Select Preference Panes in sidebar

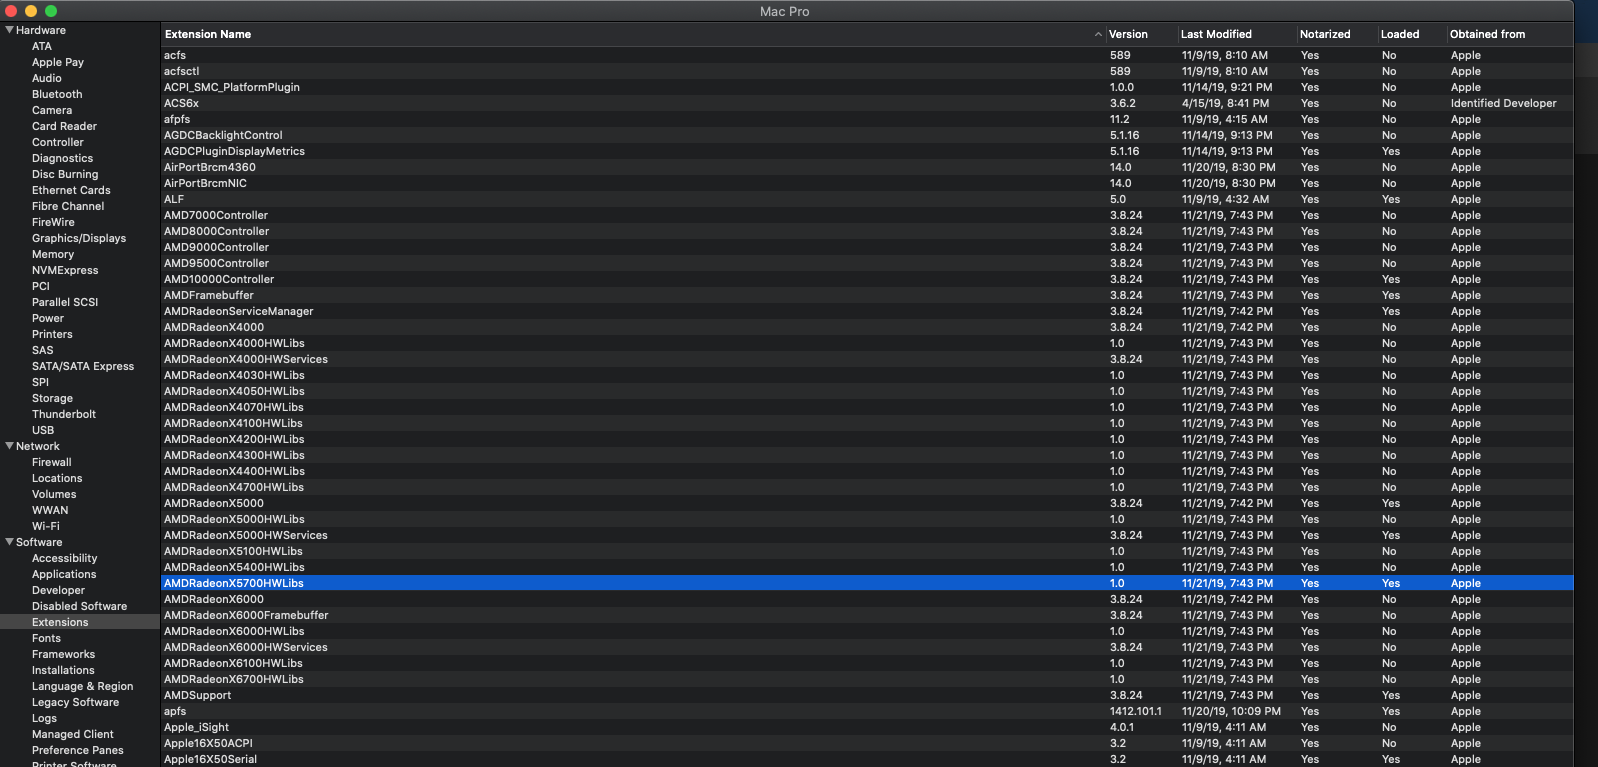78,750
